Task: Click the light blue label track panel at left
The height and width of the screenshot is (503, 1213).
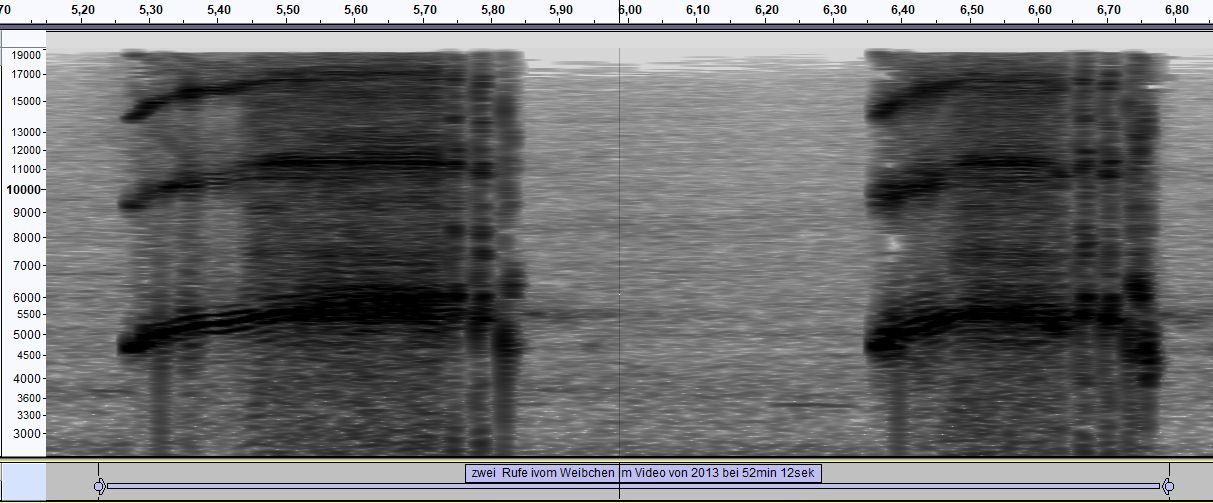Action: (22, 481)
